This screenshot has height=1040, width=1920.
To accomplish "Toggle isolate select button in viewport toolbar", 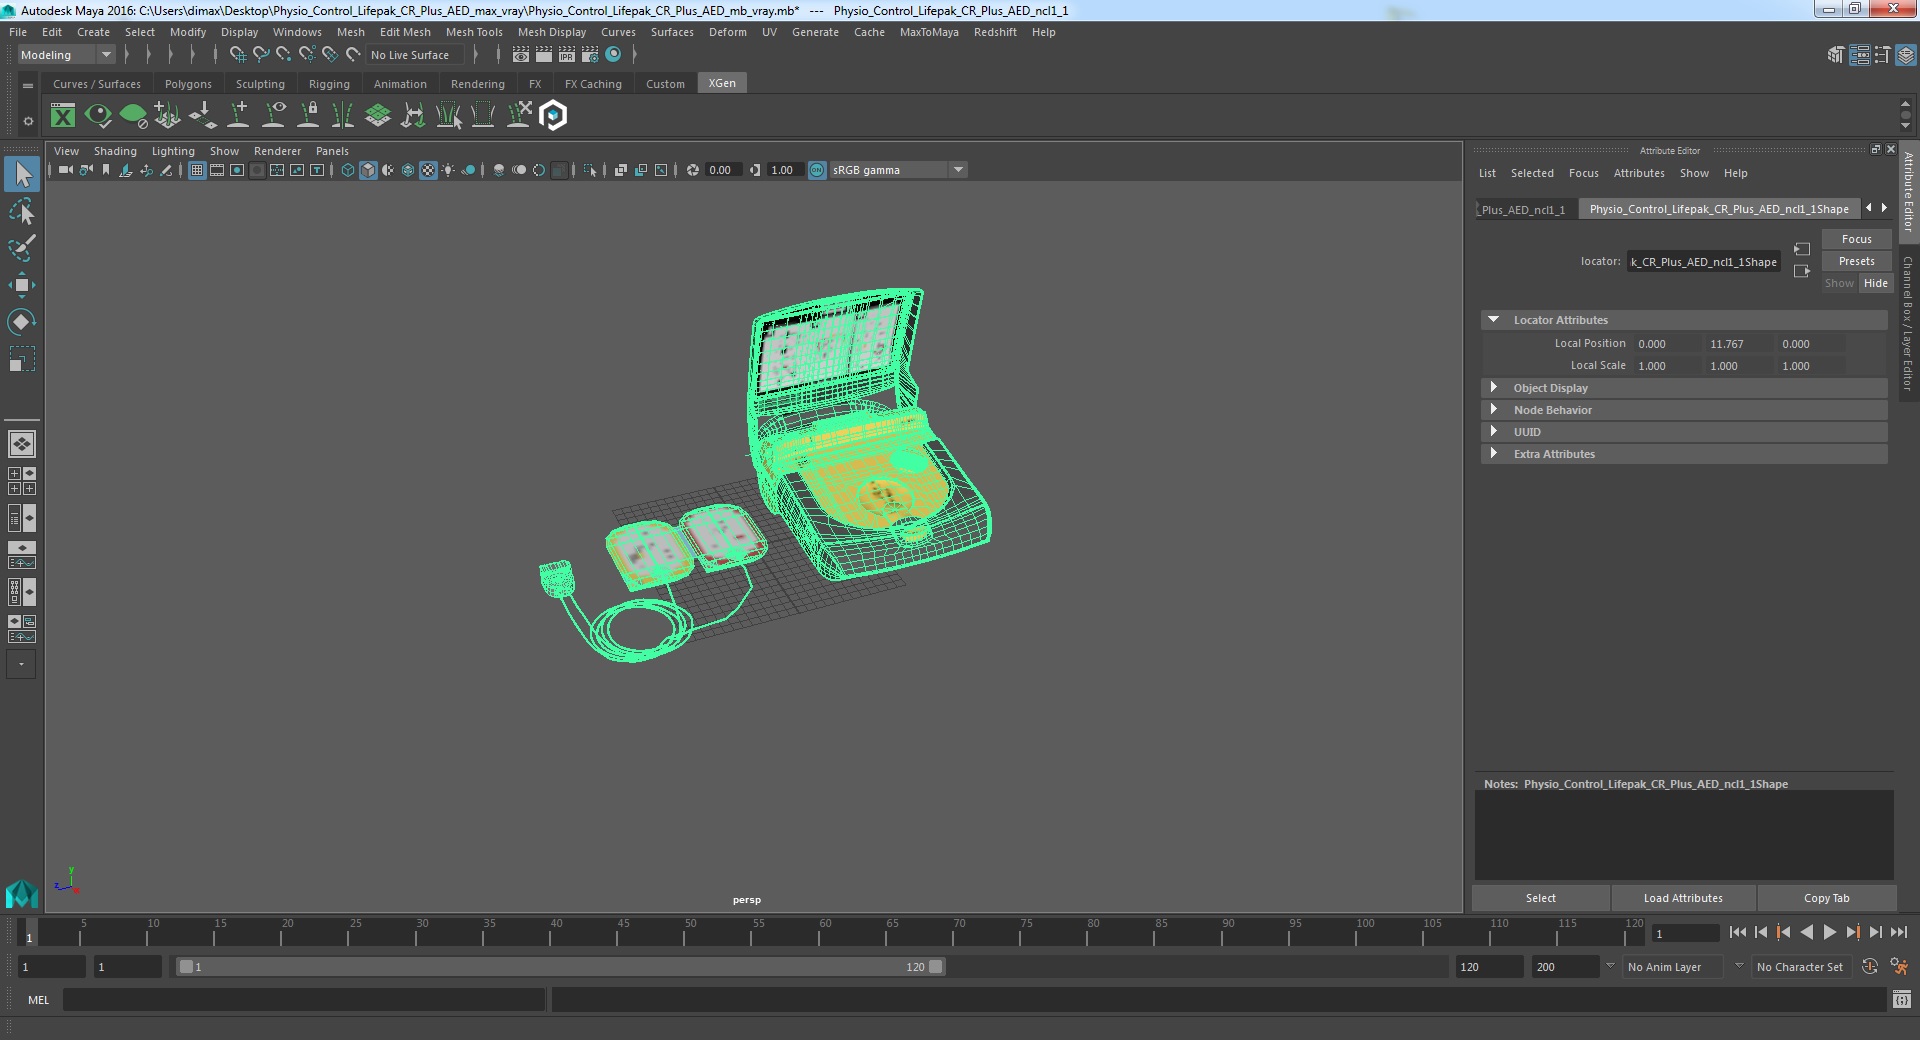I will click(591, 170).
